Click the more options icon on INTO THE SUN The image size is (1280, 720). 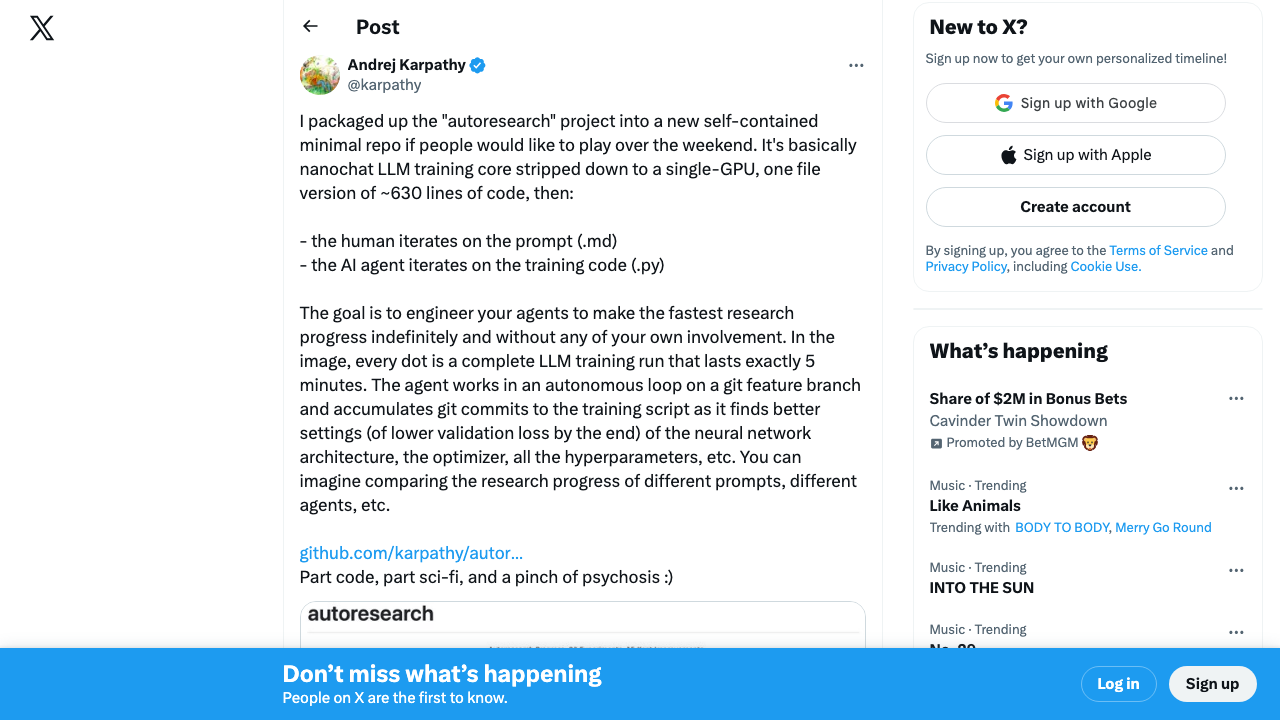coord(1236,570)
